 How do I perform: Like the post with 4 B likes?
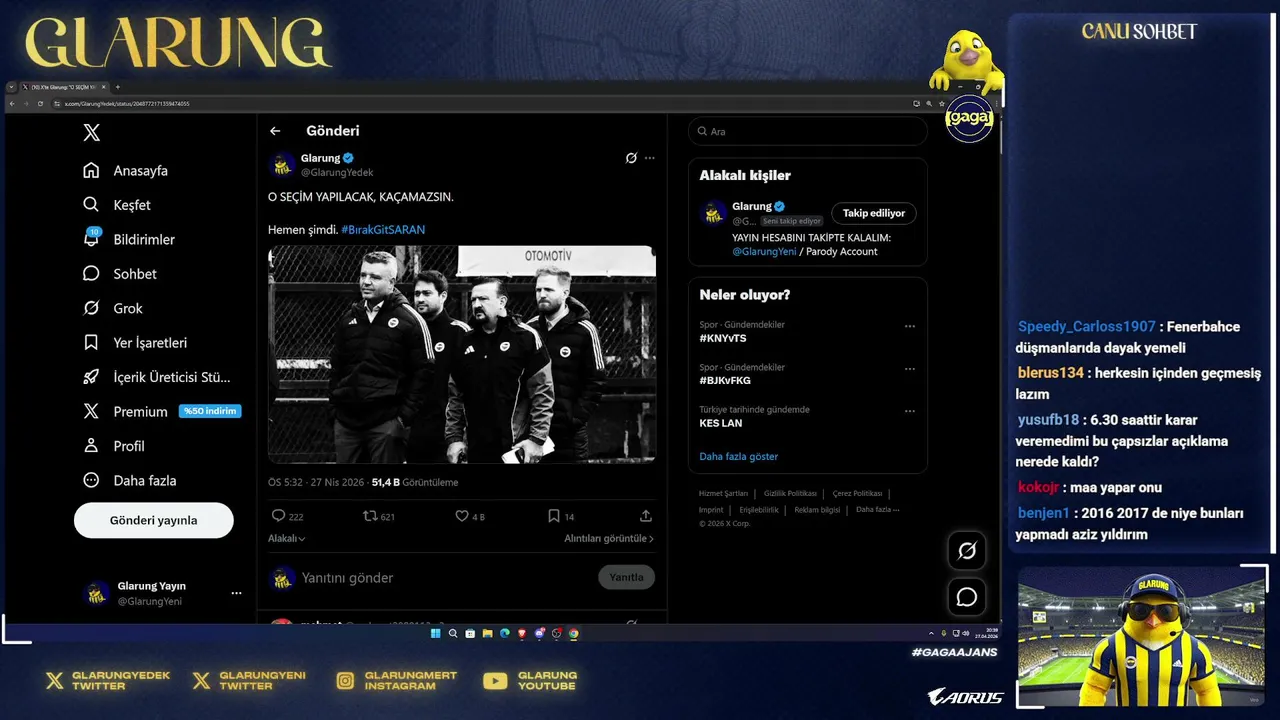(x=461, y=516)
